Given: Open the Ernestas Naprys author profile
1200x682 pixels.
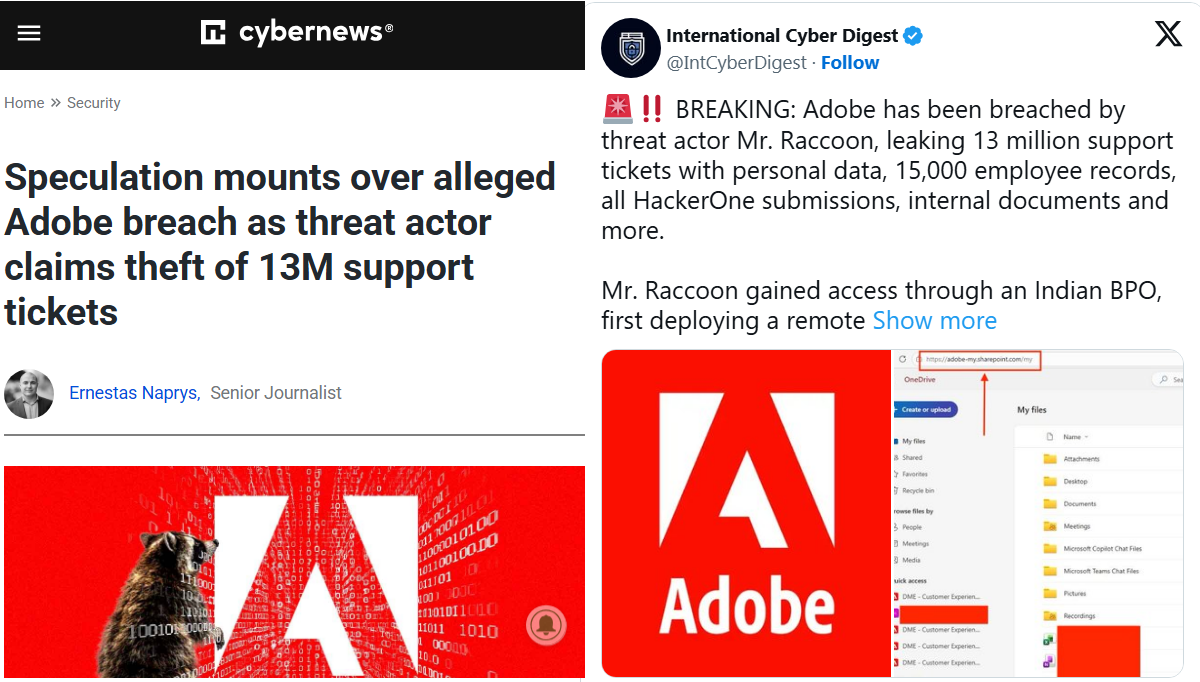Looking at the screenshot, I should [133, 392].
